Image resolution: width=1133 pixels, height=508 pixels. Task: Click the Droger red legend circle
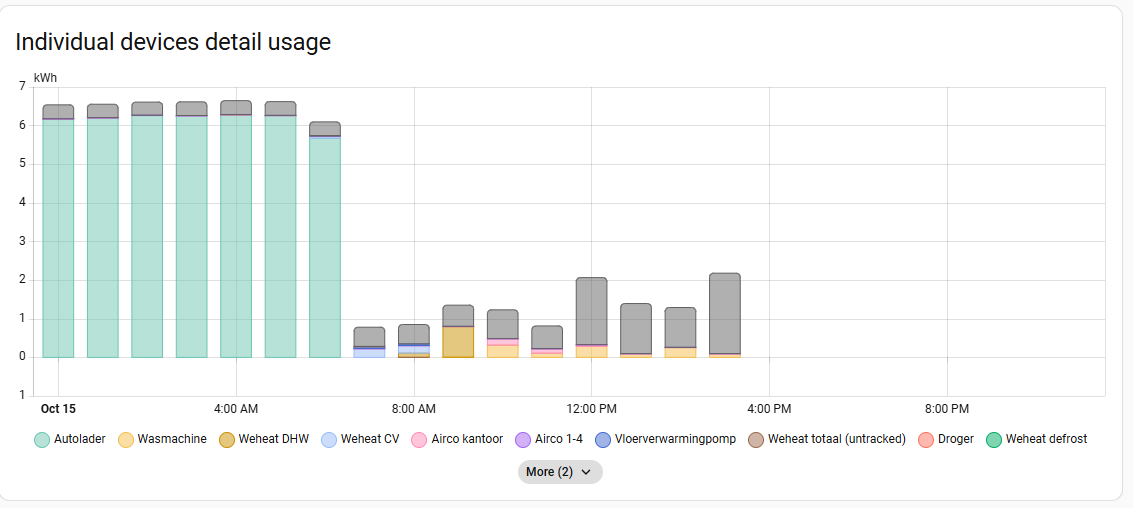[x=925, y=439]
